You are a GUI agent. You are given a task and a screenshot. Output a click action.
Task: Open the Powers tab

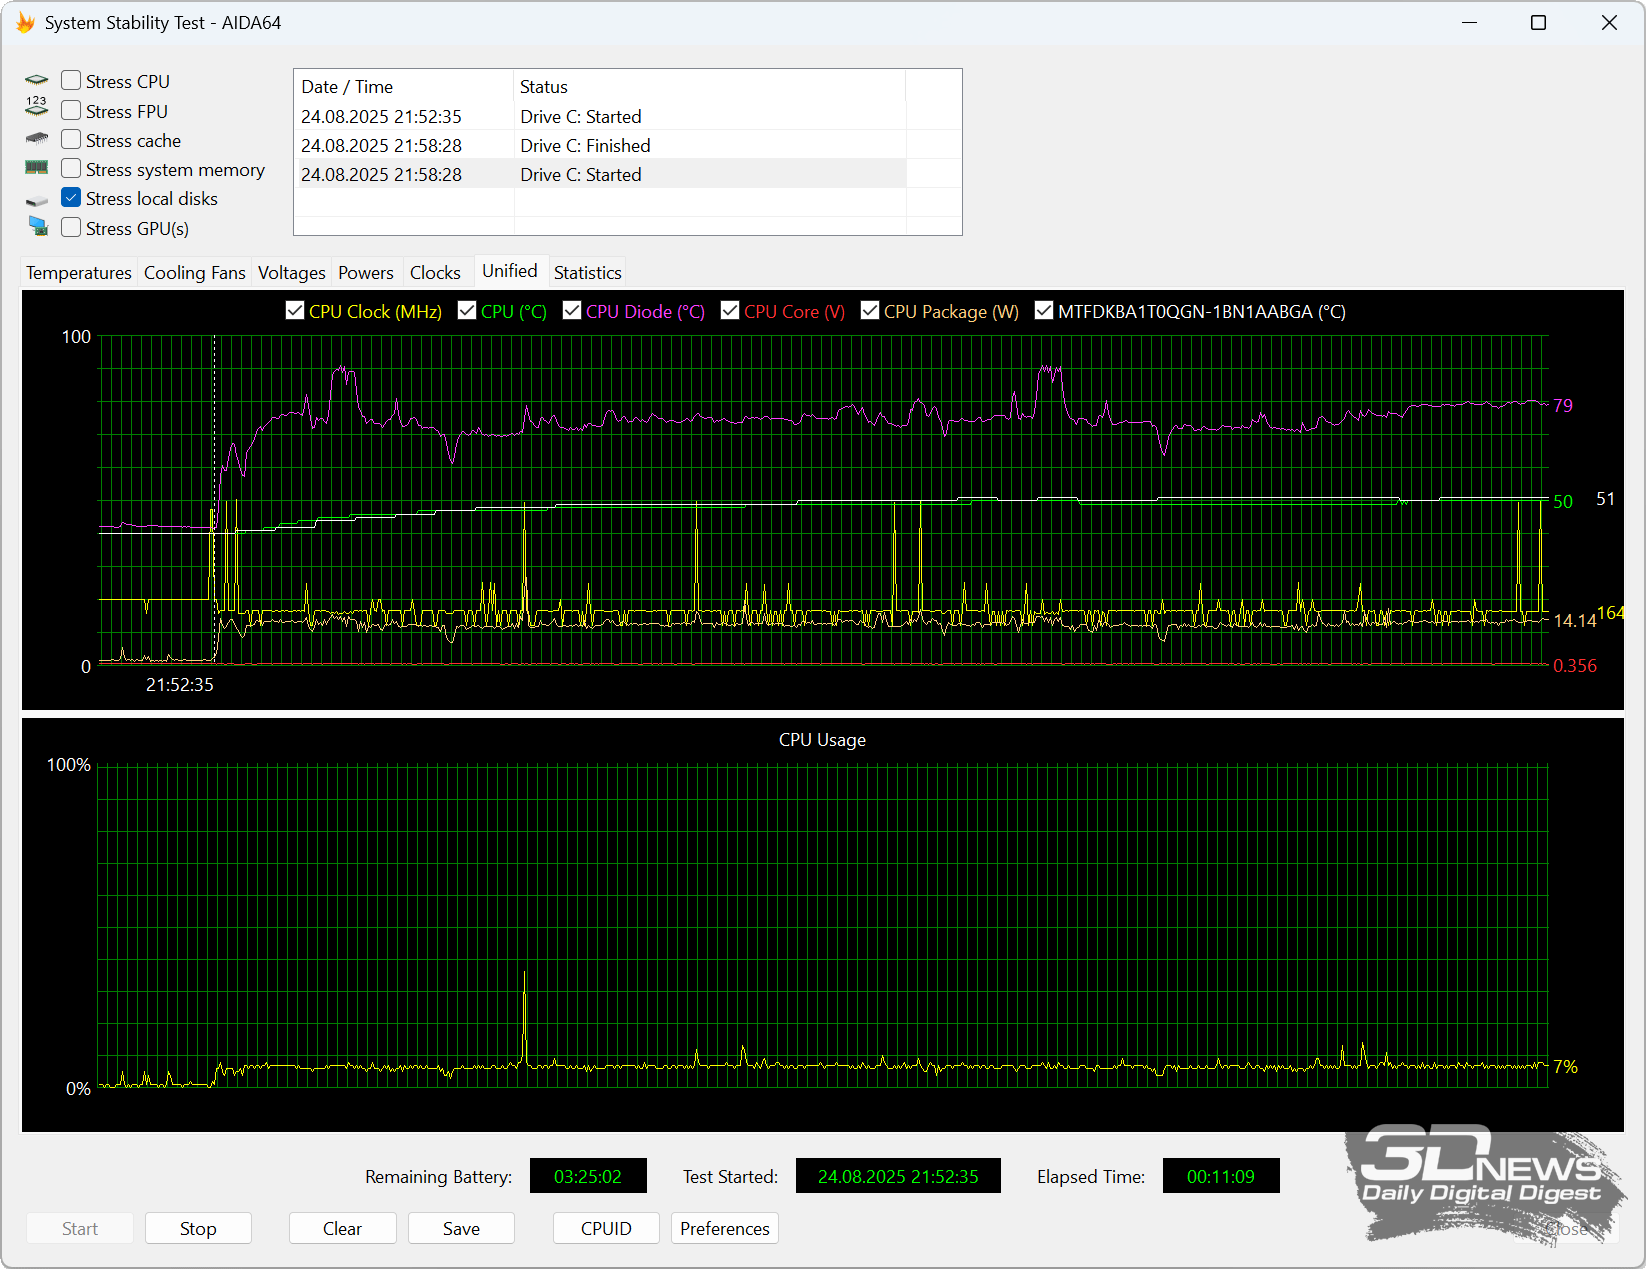coord(366,272)
